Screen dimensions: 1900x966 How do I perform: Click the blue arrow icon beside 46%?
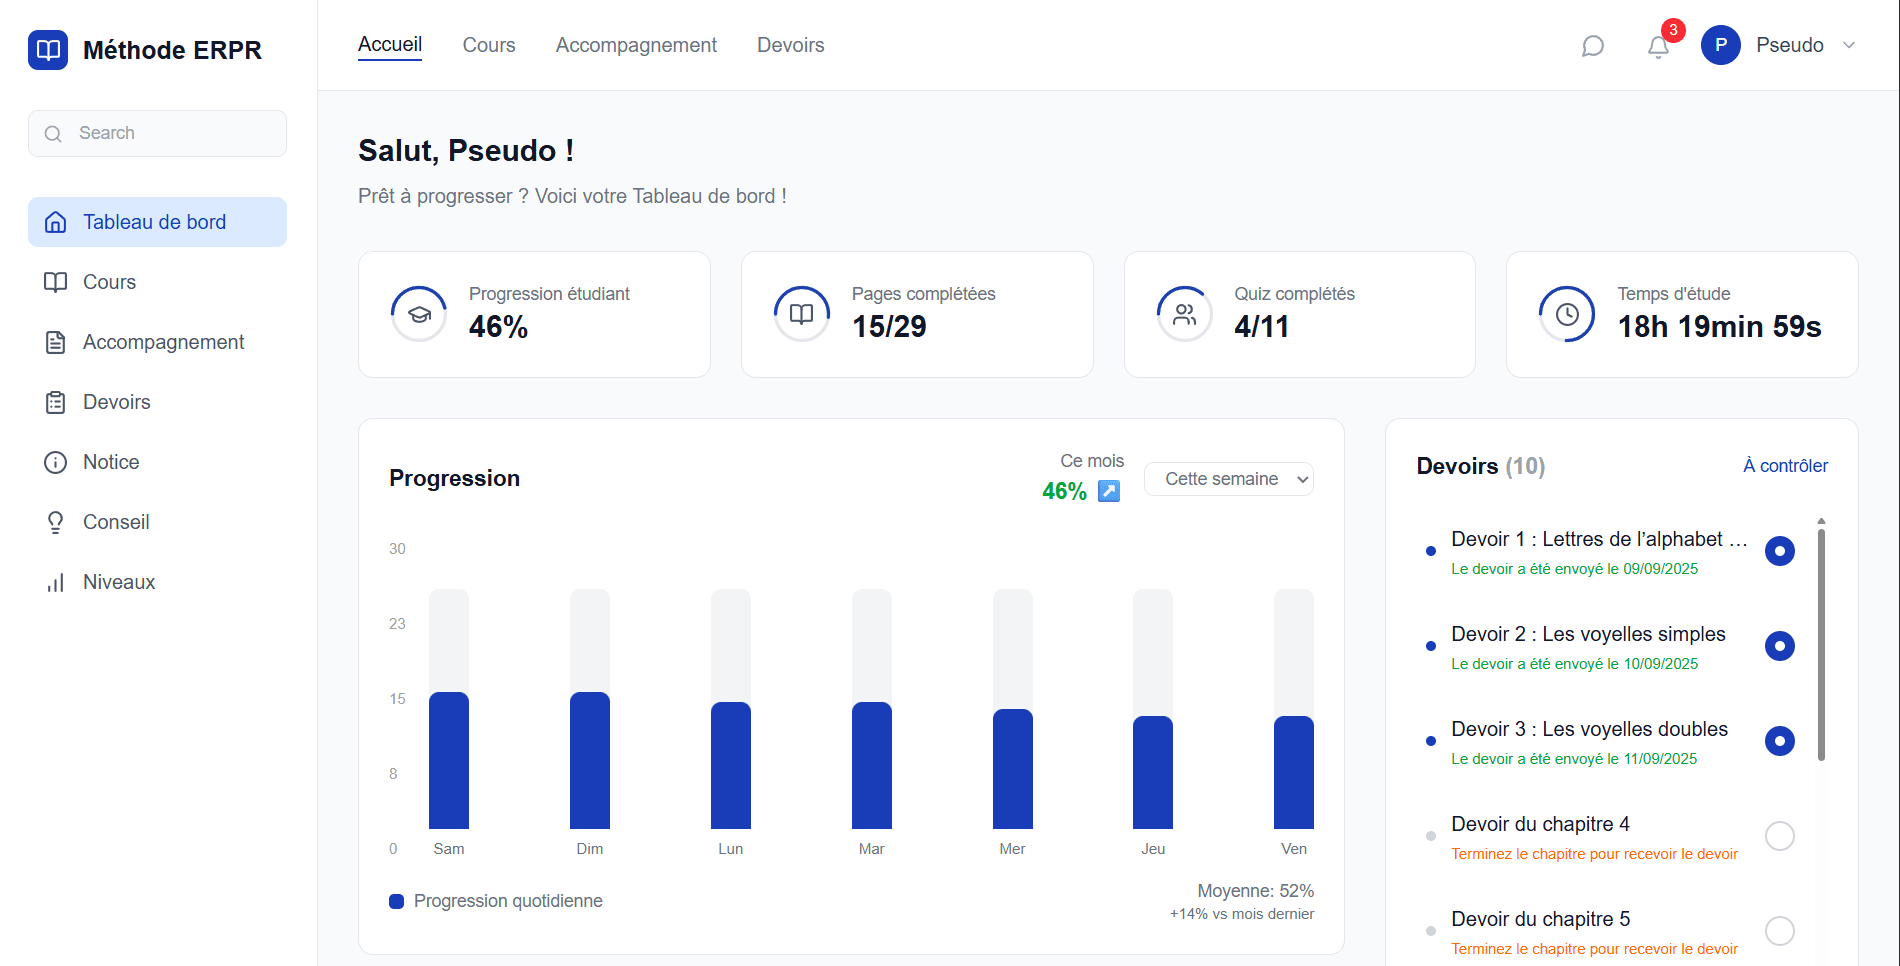[x=1108, y=491]
